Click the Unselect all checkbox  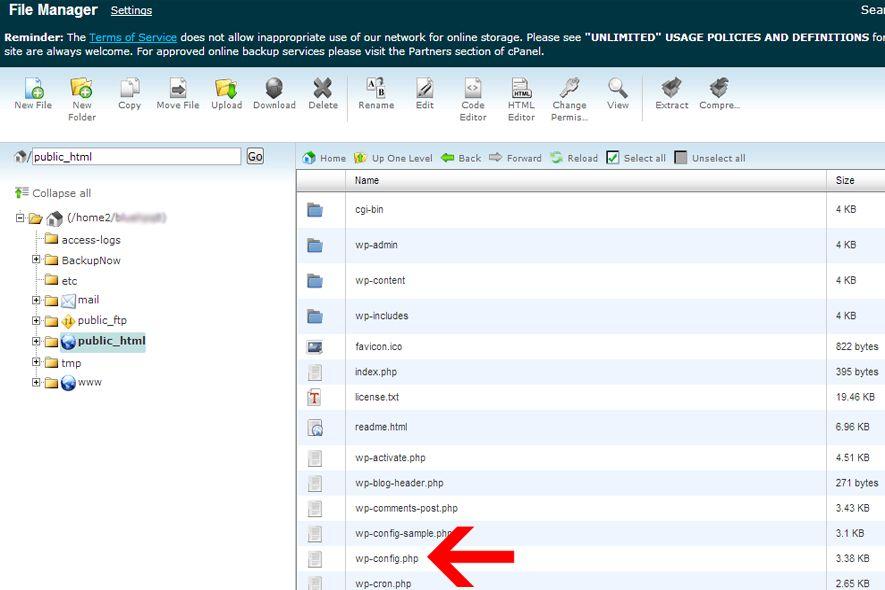(x=681, y=158)
